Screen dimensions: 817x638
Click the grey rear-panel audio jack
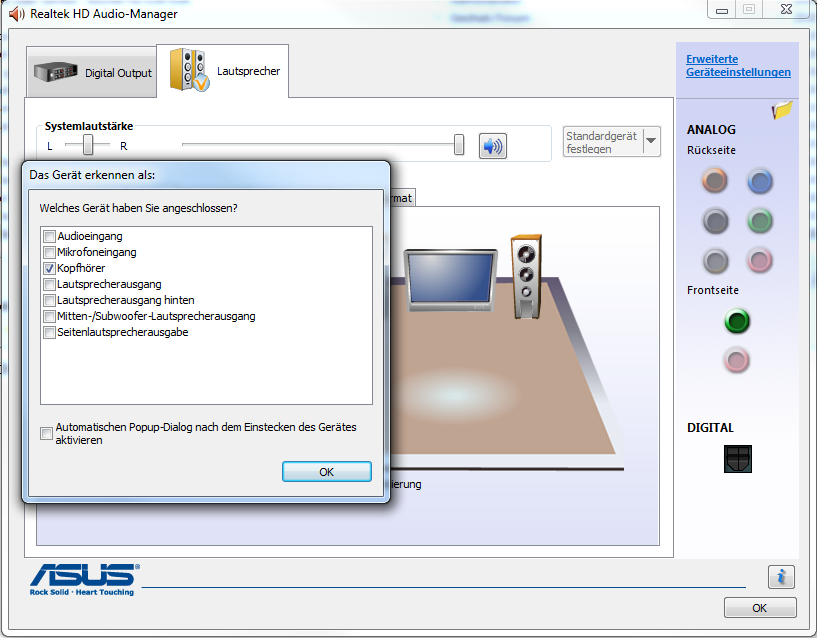pos(715,261)
